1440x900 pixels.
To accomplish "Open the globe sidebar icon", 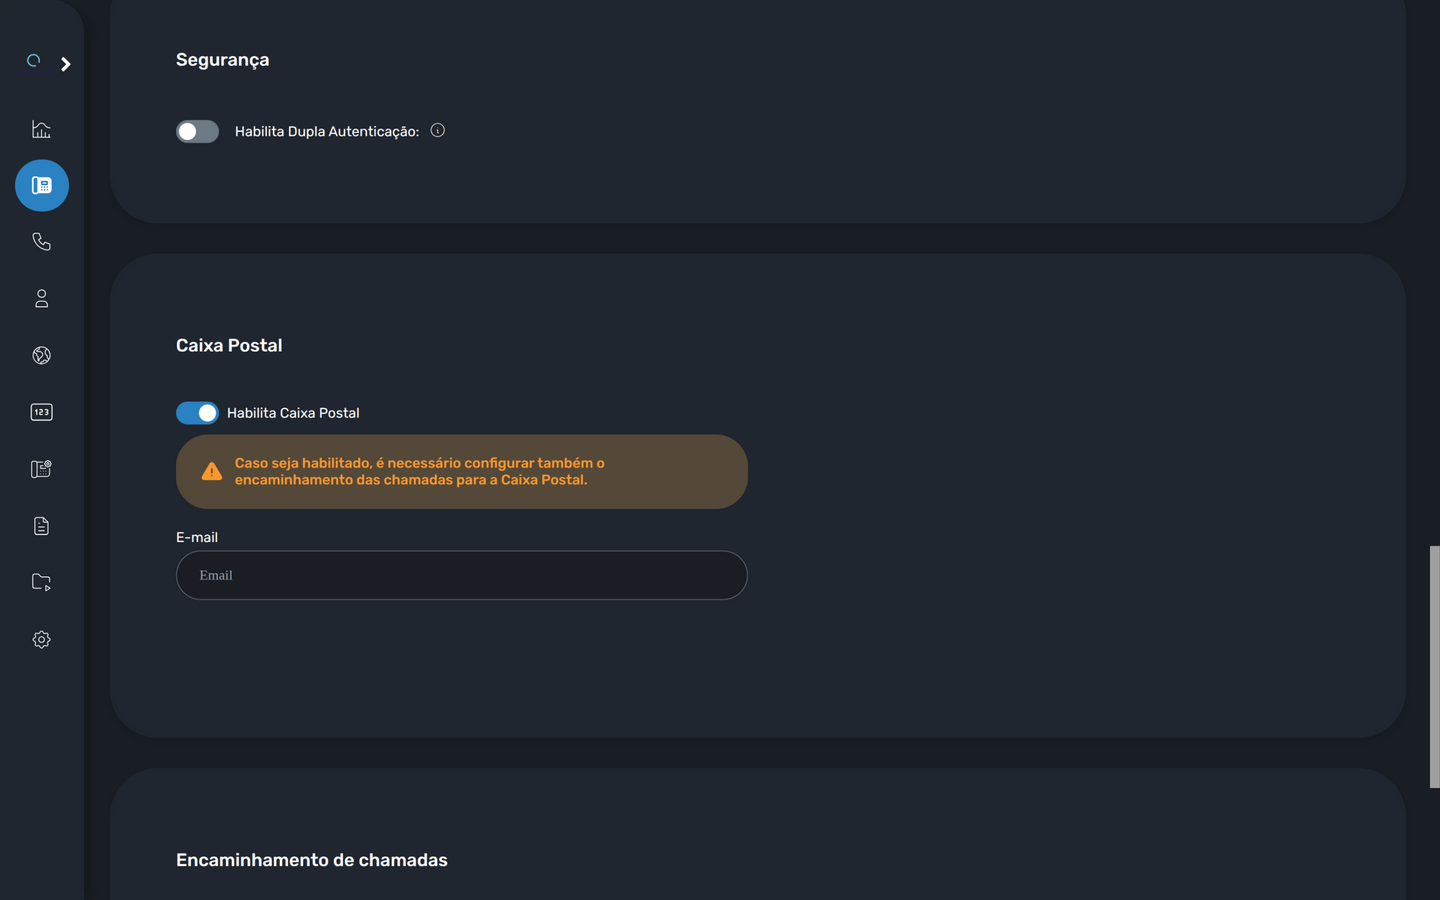I will 41,355.
